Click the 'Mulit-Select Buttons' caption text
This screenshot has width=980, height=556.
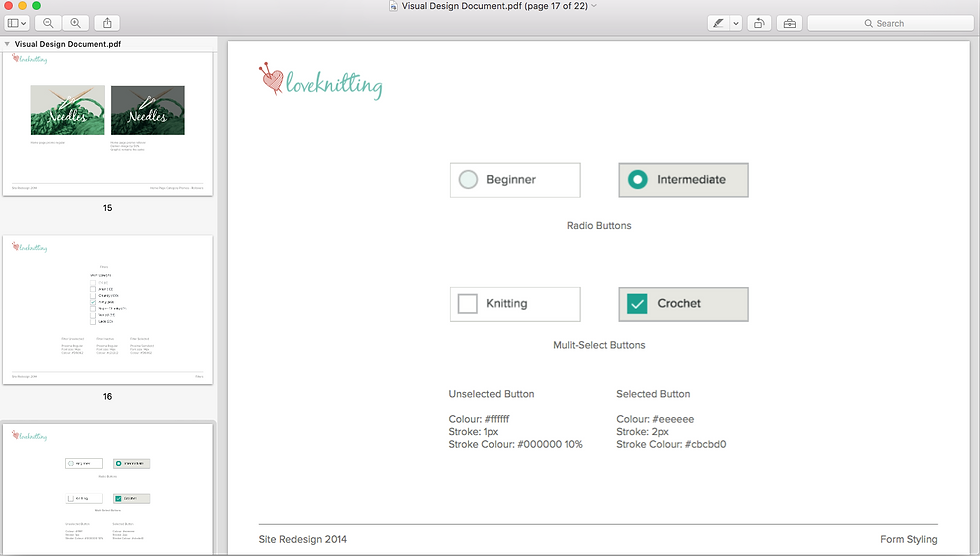(599, 345)
